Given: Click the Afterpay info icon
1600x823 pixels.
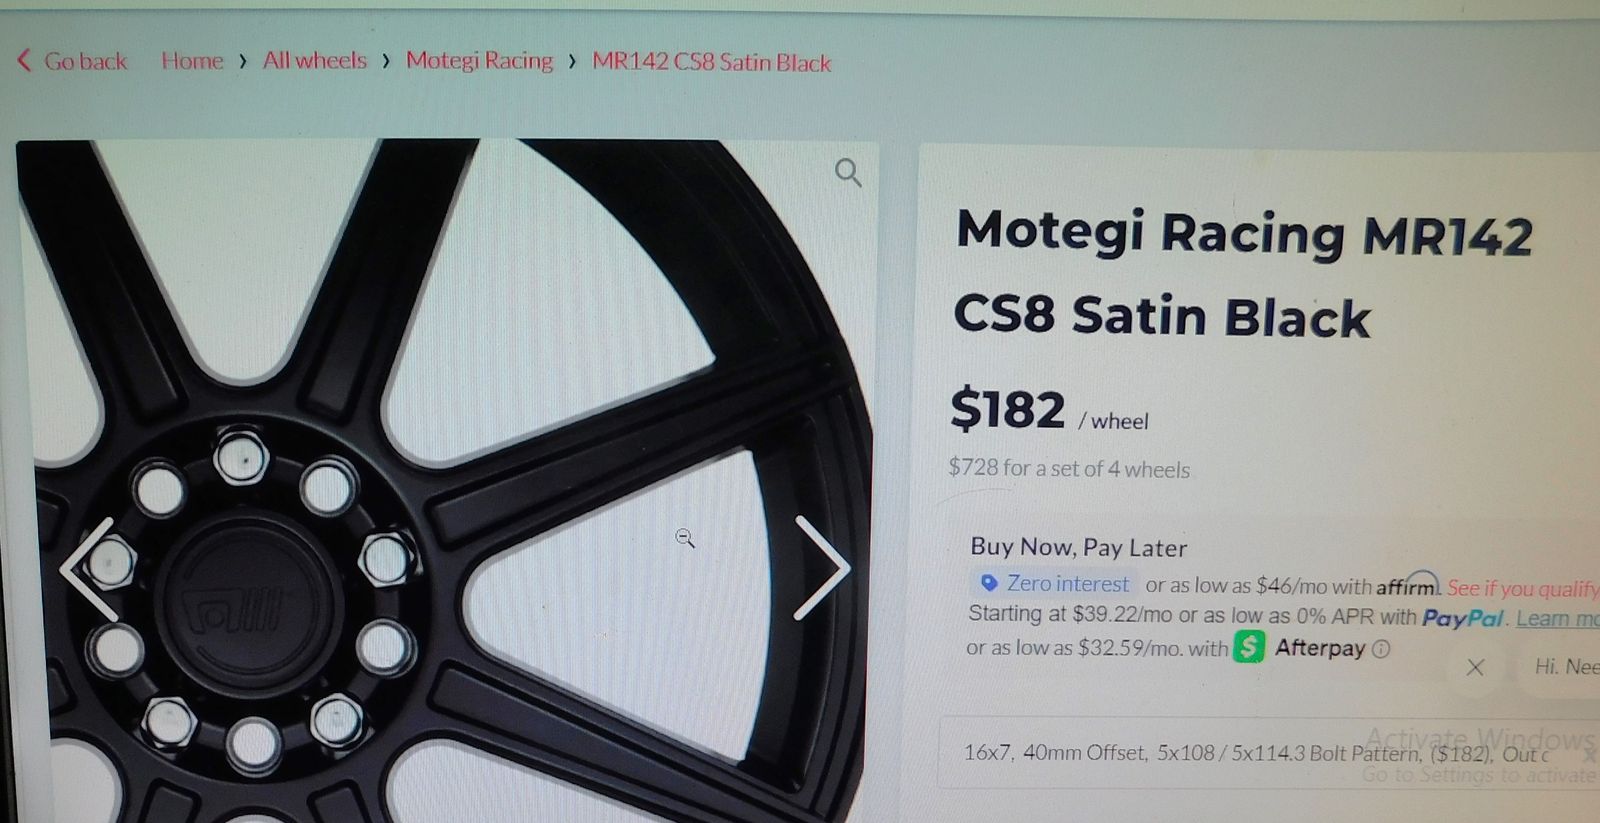Looking at the screenshot, I should click(1381, 649).
